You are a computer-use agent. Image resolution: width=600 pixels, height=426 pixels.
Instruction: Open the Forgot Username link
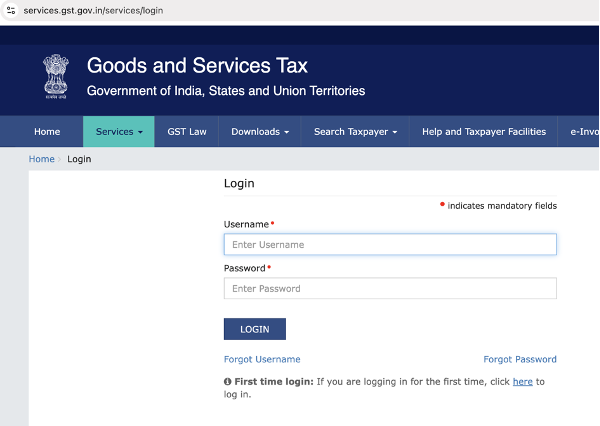262,359
